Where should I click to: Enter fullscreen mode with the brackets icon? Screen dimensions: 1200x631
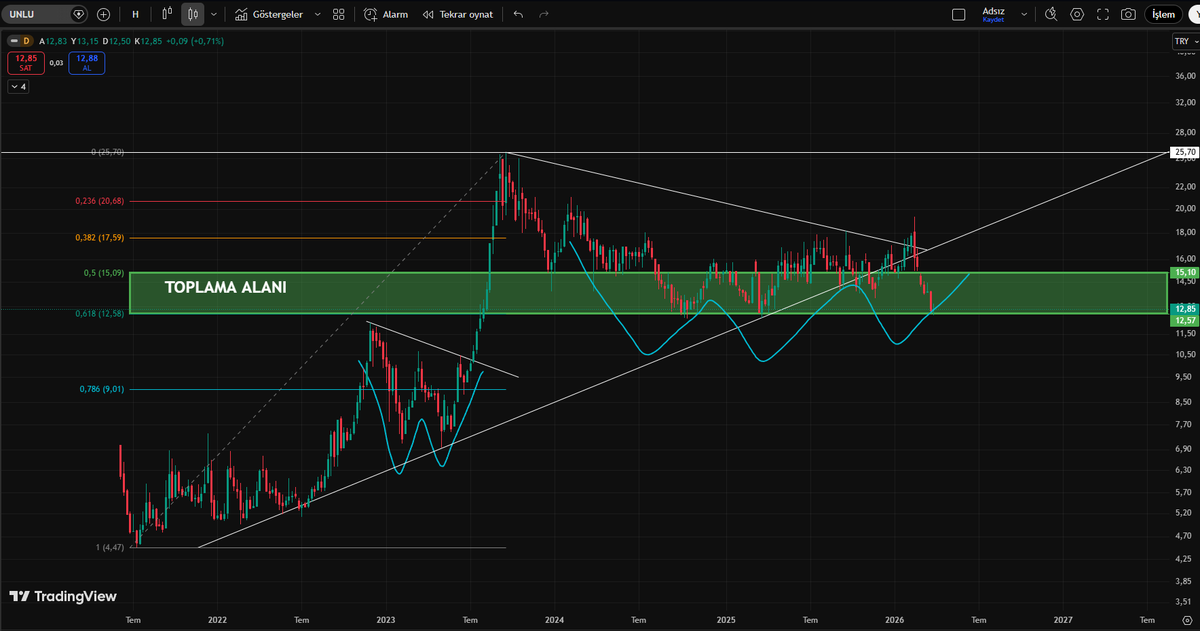(1102, 14)
